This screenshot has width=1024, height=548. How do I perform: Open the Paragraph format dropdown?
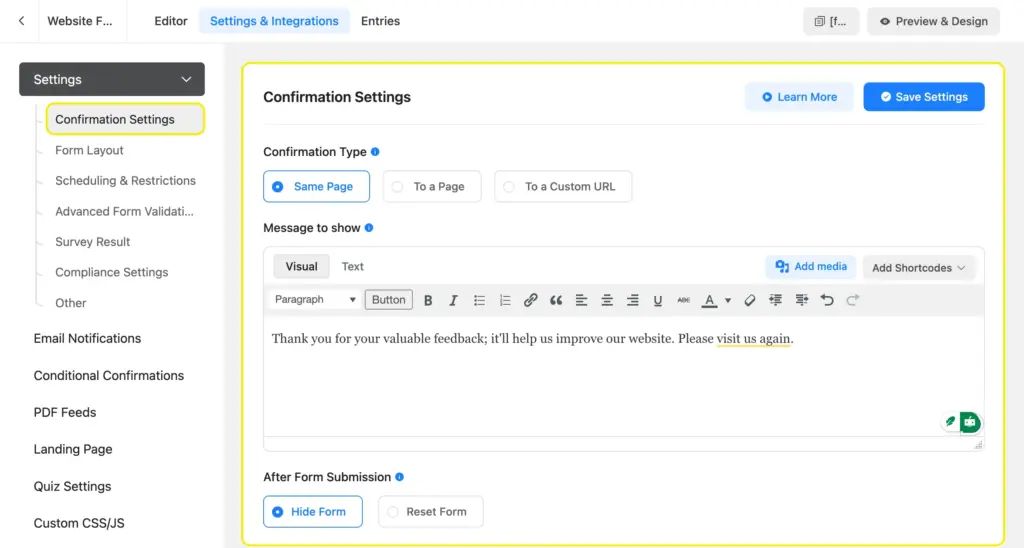click(x=315, y=300)
